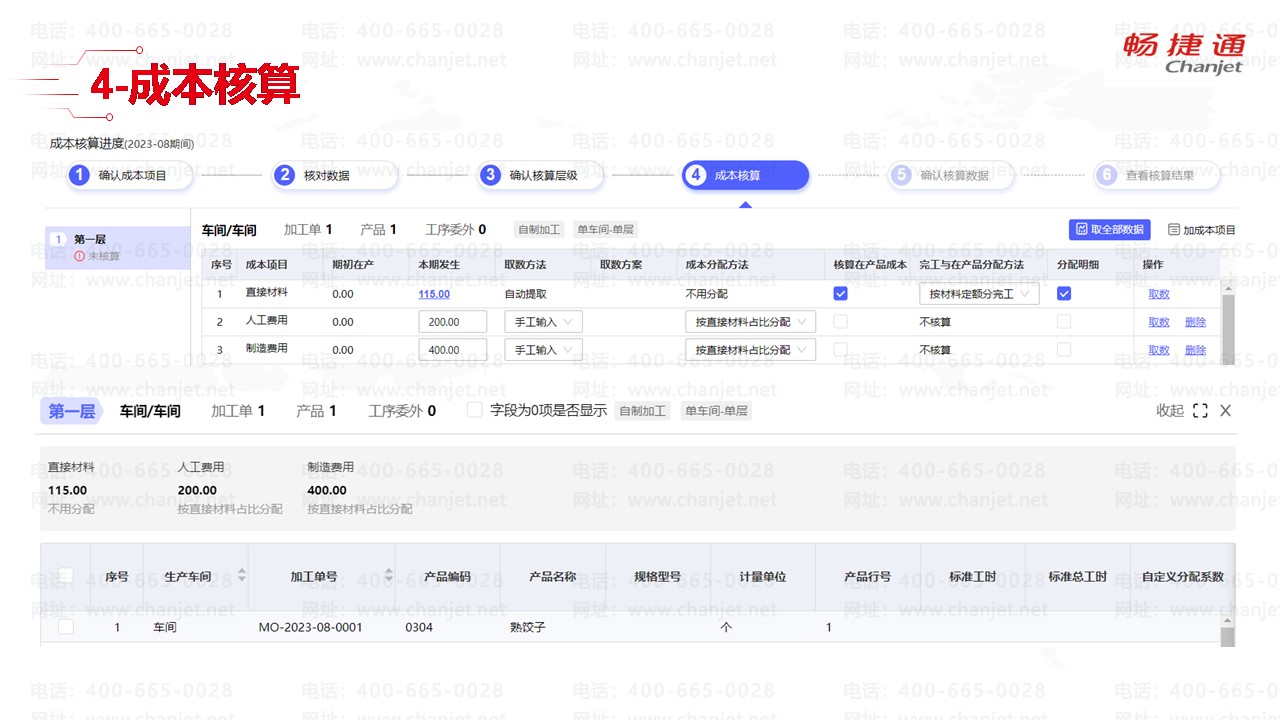This screenshot has width=1280, height=720.
Task: Switch to 加工单 tab in lower panel
Action: pos(238,411)
